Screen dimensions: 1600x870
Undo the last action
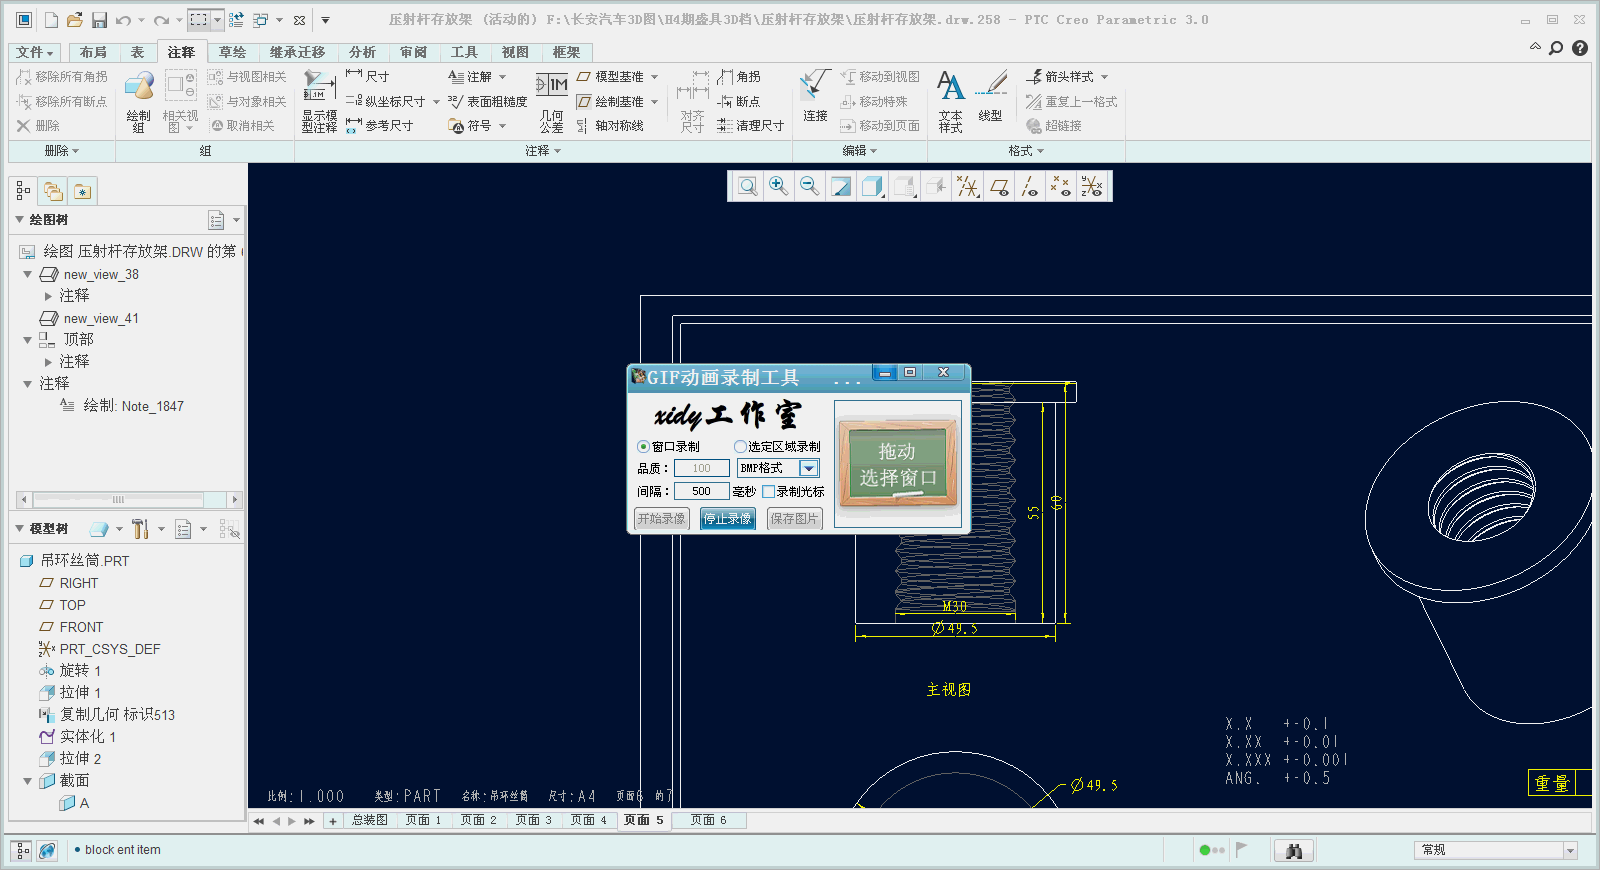coord(123,20)
